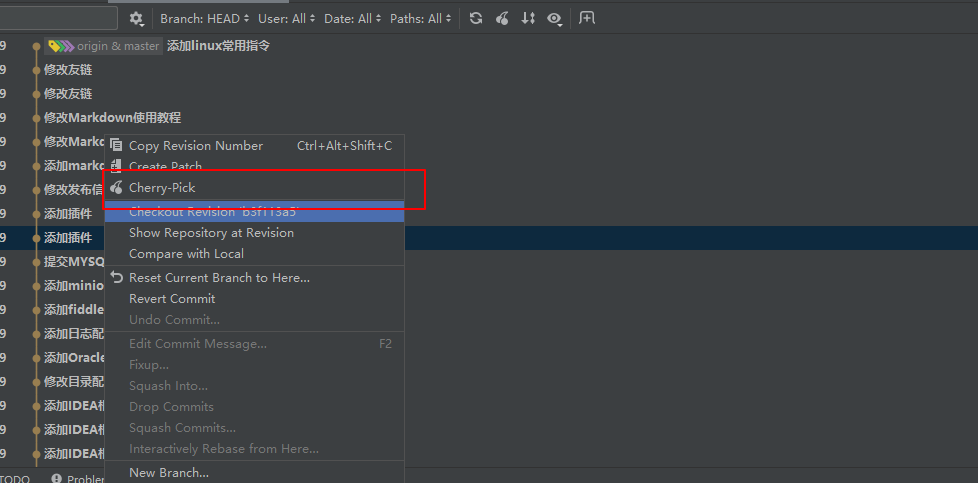Image resolution: width=978 pixels, height=483 pixels.
Task: Click the Squash Commits... entry
Action: point(254,428)
